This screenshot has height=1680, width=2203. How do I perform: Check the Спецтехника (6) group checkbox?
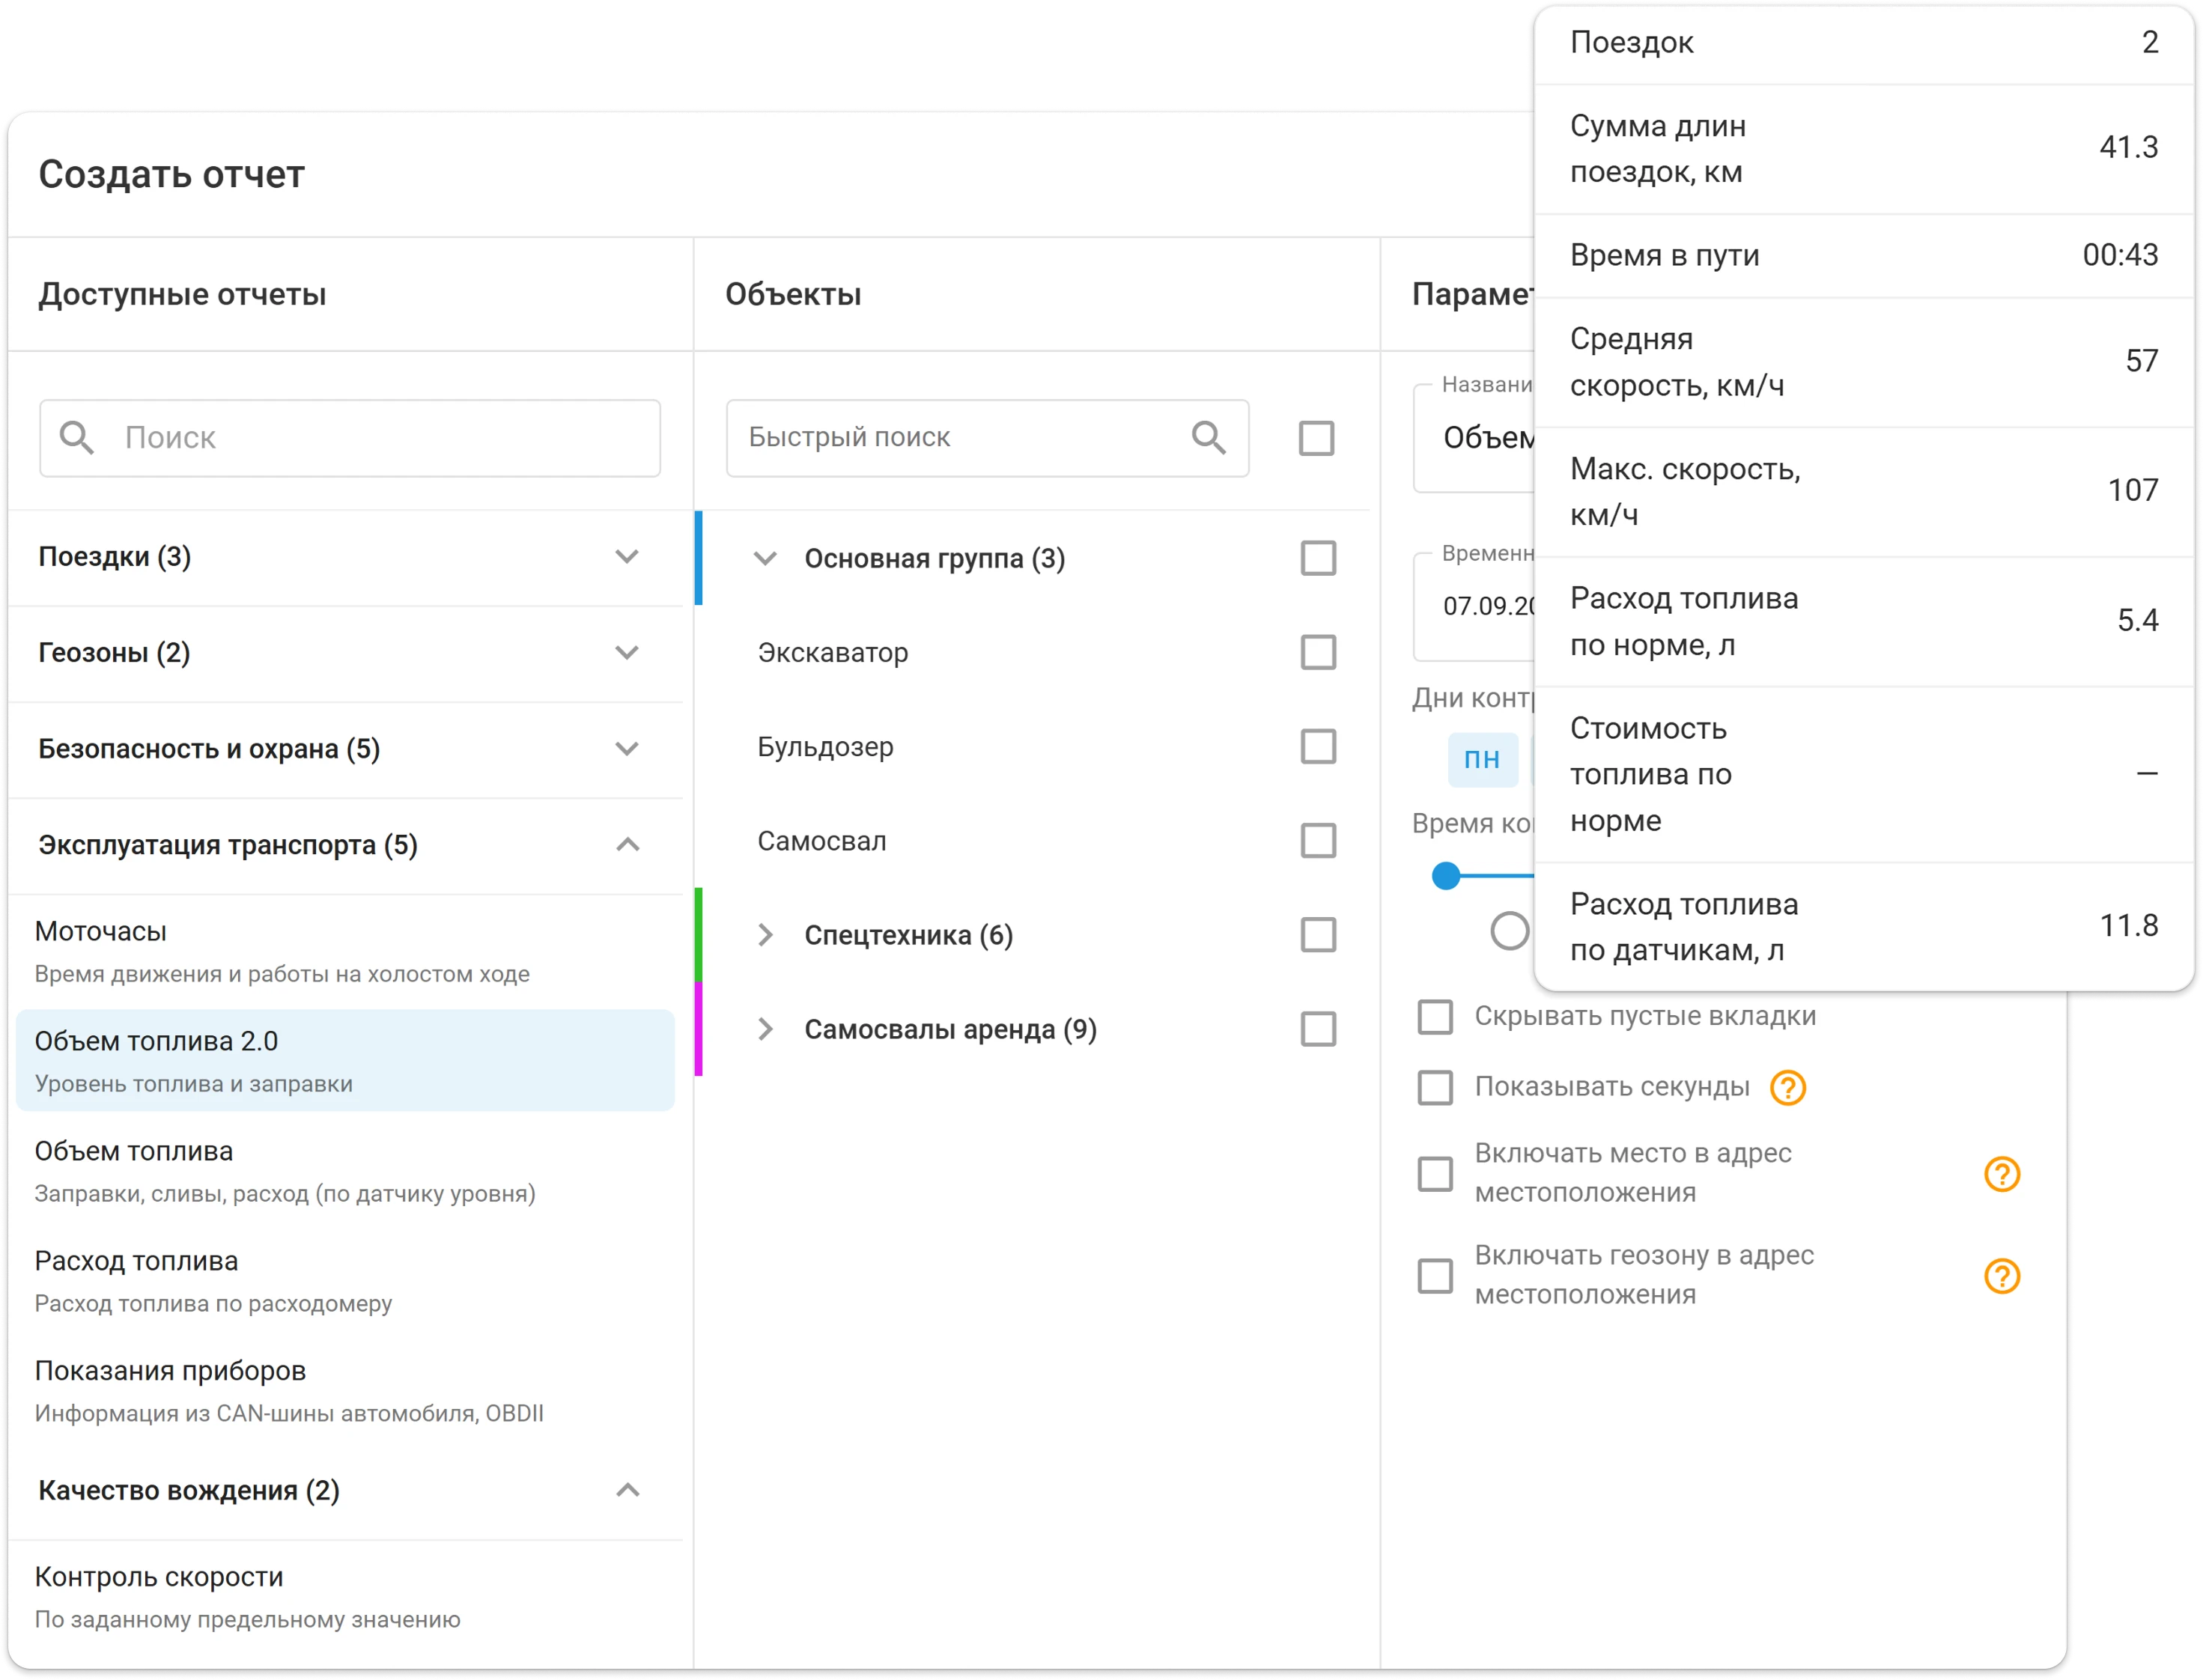point(1318,934)
